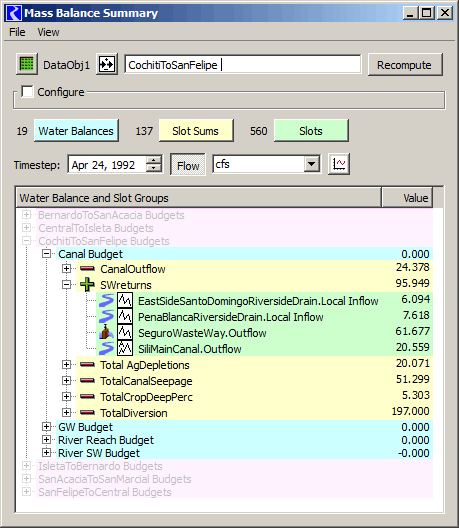This screenshot has height=528, width=459.
Task: Toggle the Flow button
Action: tap(188, 165)
